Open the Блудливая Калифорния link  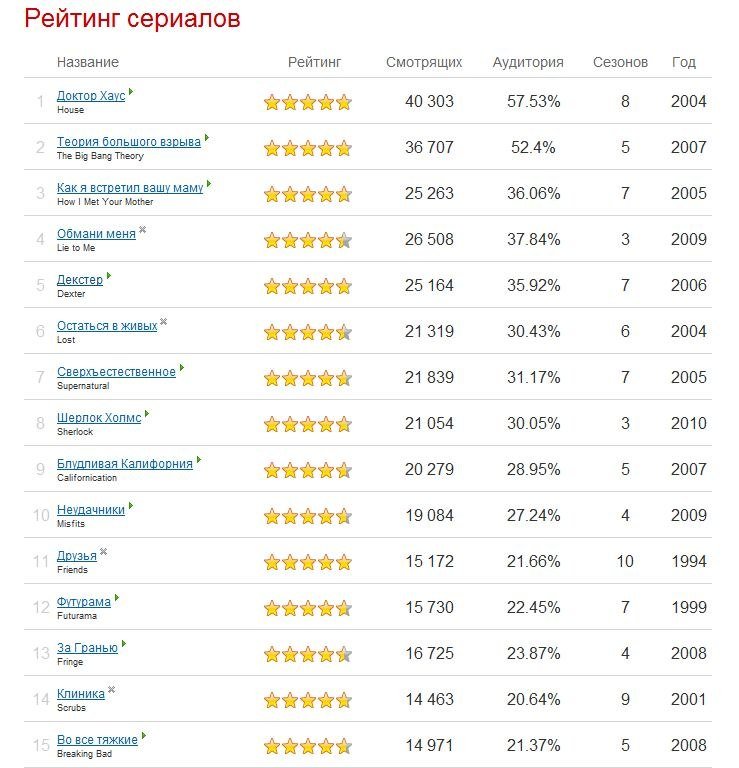pyautogui.click(x=125, y=464)
